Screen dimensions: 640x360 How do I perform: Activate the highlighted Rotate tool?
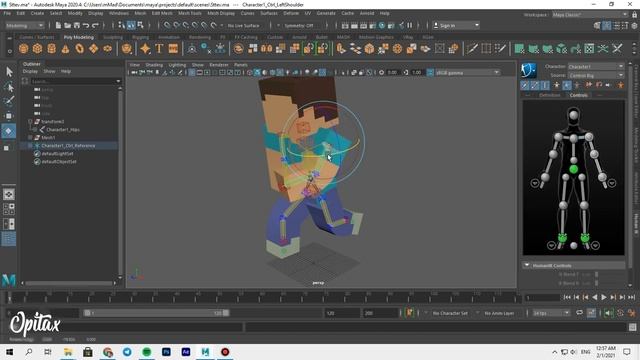[x=9, y=131]
